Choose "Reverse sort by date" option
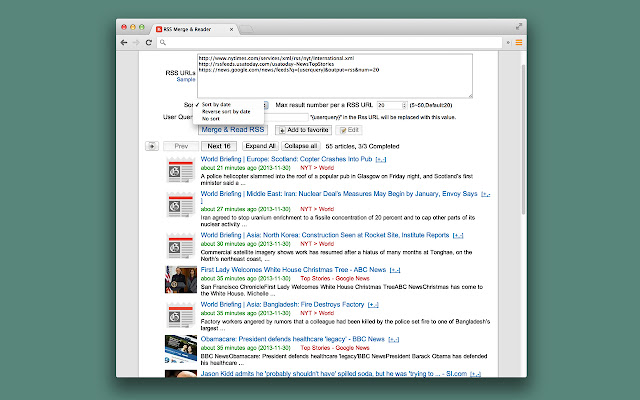 click(225, 111)
